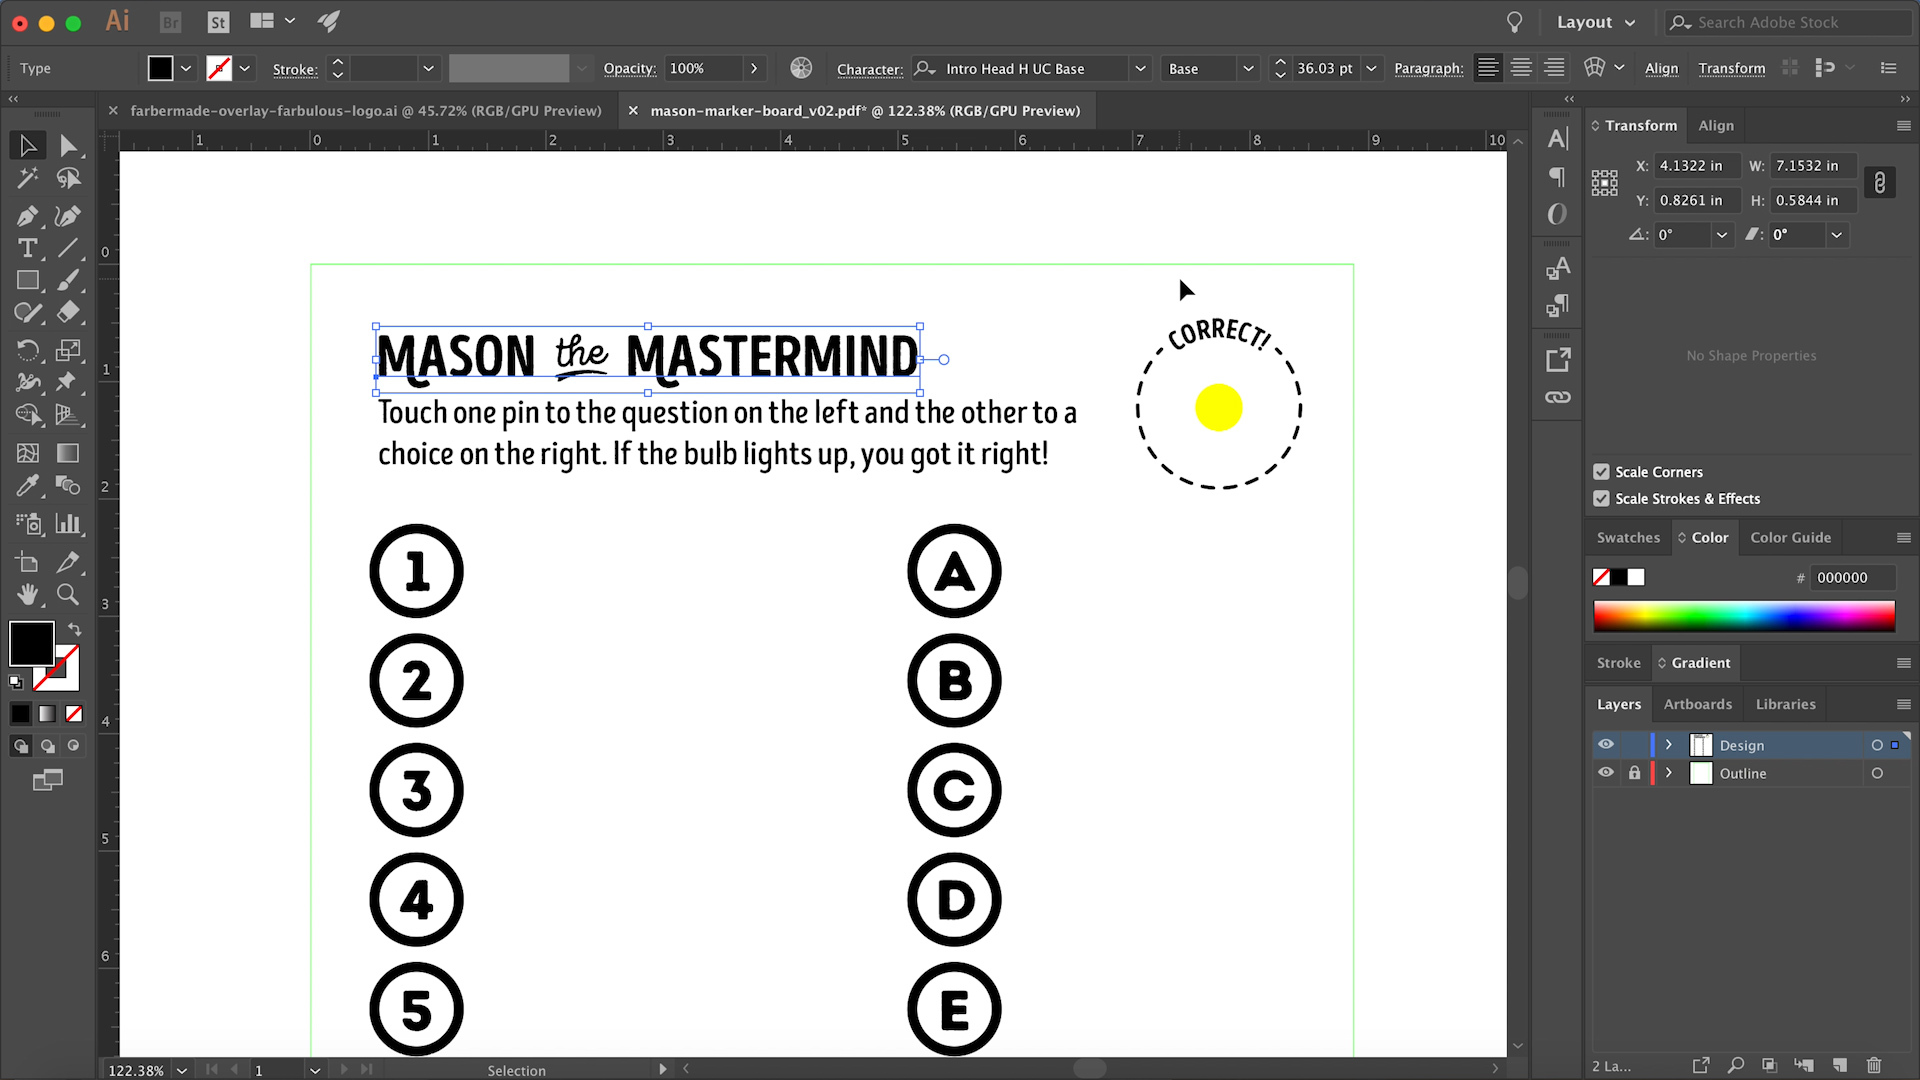Expand the zoom level dropdown at bottom left
Screen dimensions: 1920x1080
(181, 1070)
